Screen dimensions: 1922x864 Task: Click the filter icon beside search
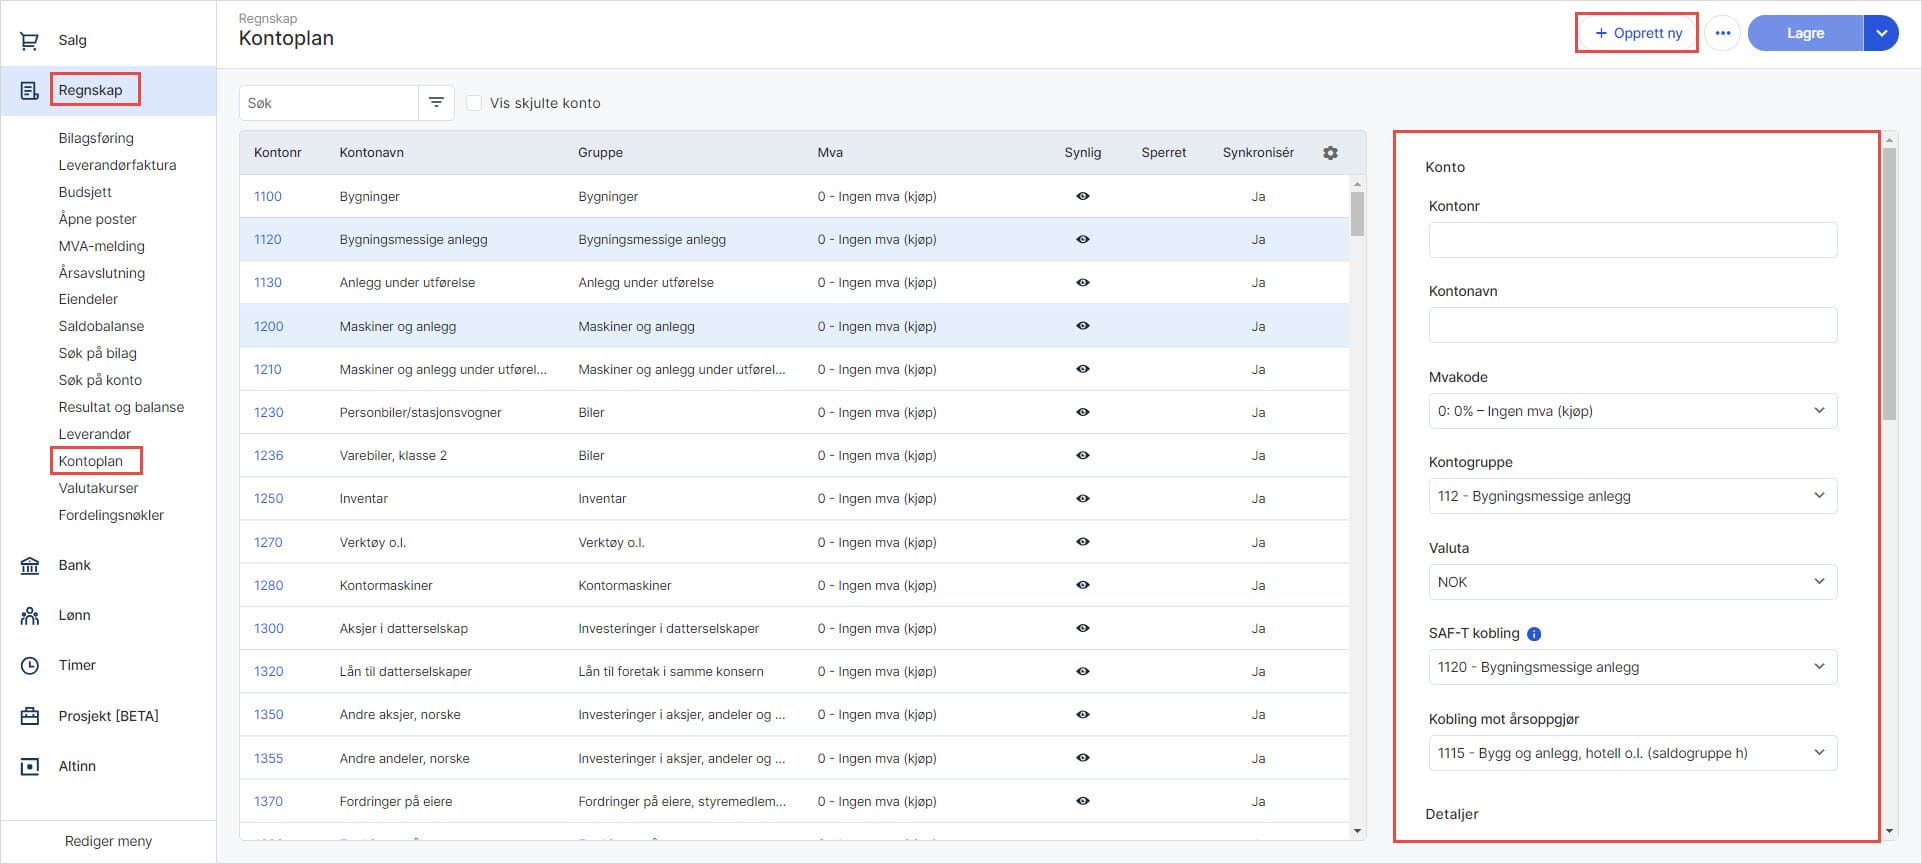(x=436, y=103)
